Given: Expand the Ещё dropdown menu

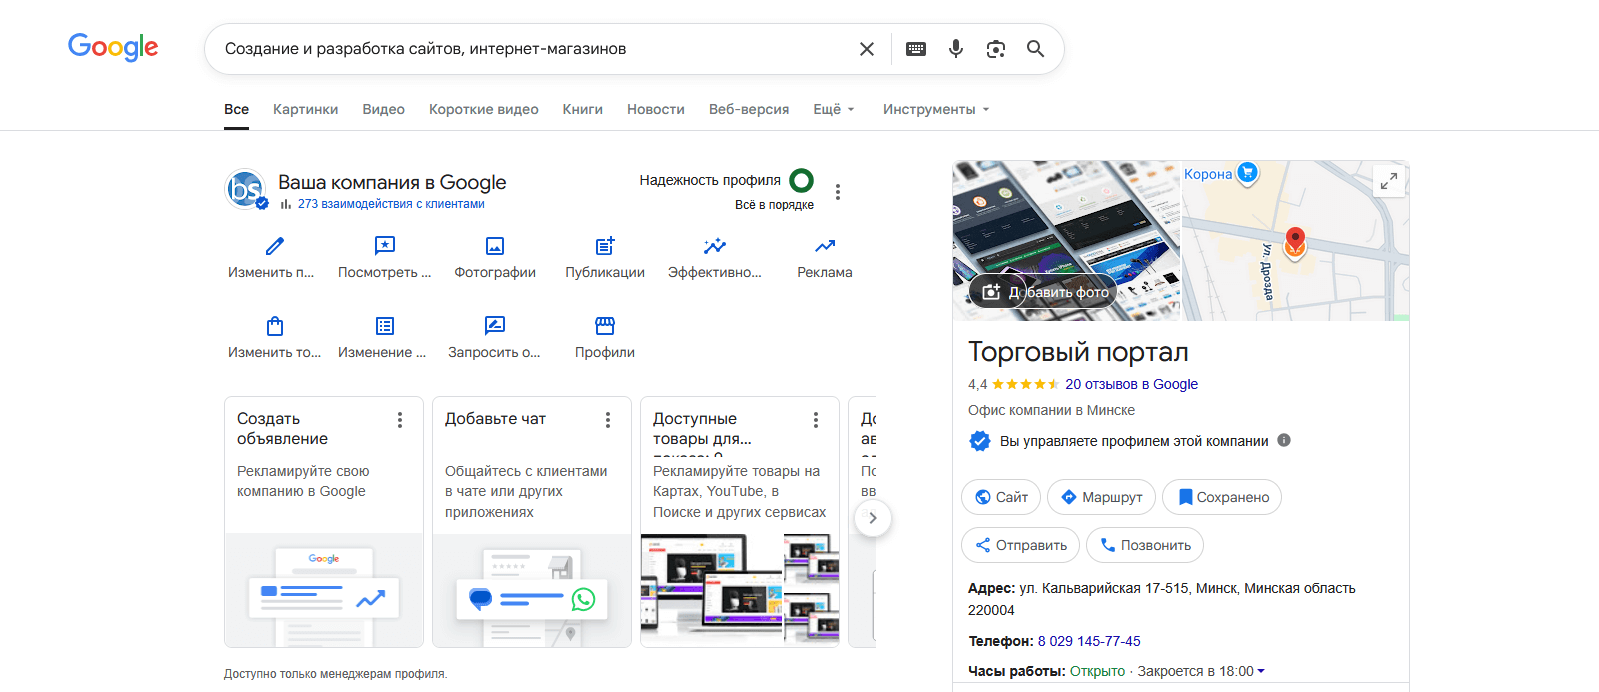Looking at the screenshot, I should [x=834, y=109].
